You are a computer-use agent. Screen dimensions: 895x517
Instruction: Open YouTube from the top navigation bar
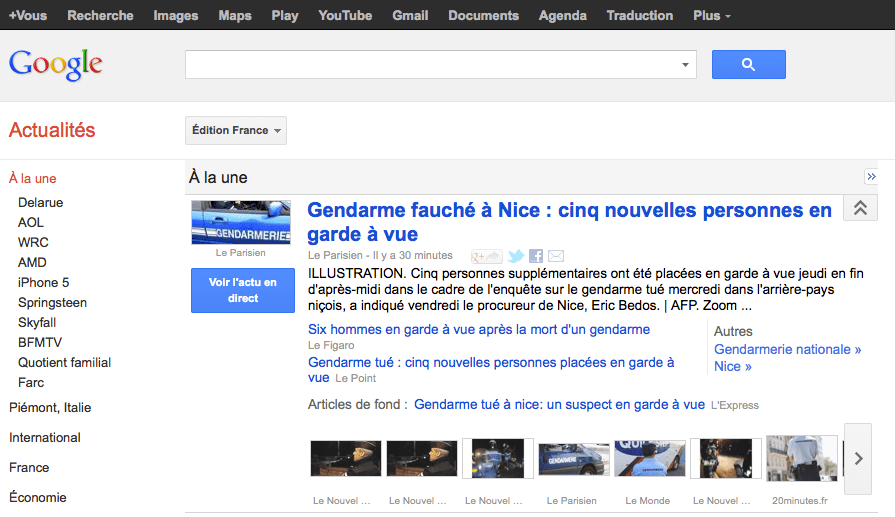(x=345, y=15)
